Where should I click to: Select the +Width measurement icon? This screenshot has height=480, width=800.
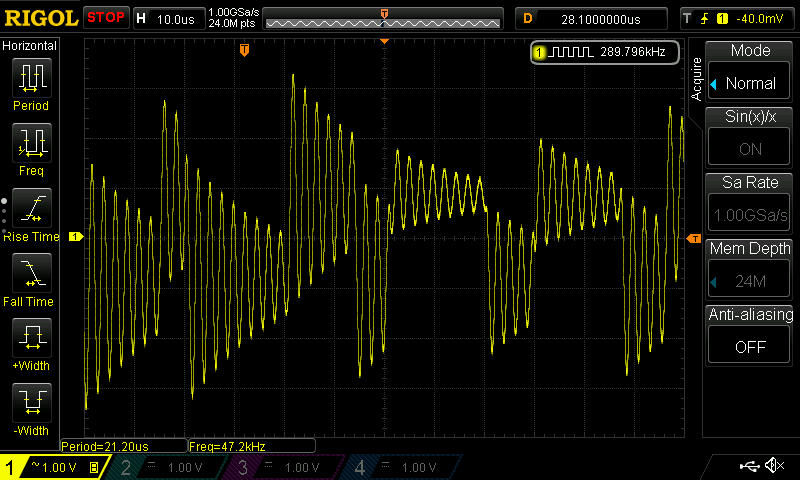[x=31, y=339]
